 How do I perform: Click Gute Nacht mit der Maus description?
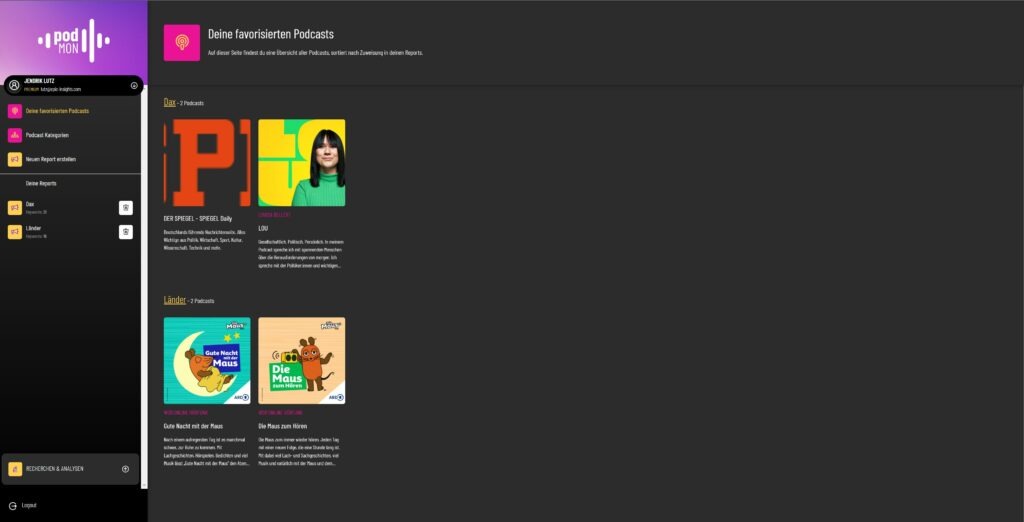tap(206, 451)
